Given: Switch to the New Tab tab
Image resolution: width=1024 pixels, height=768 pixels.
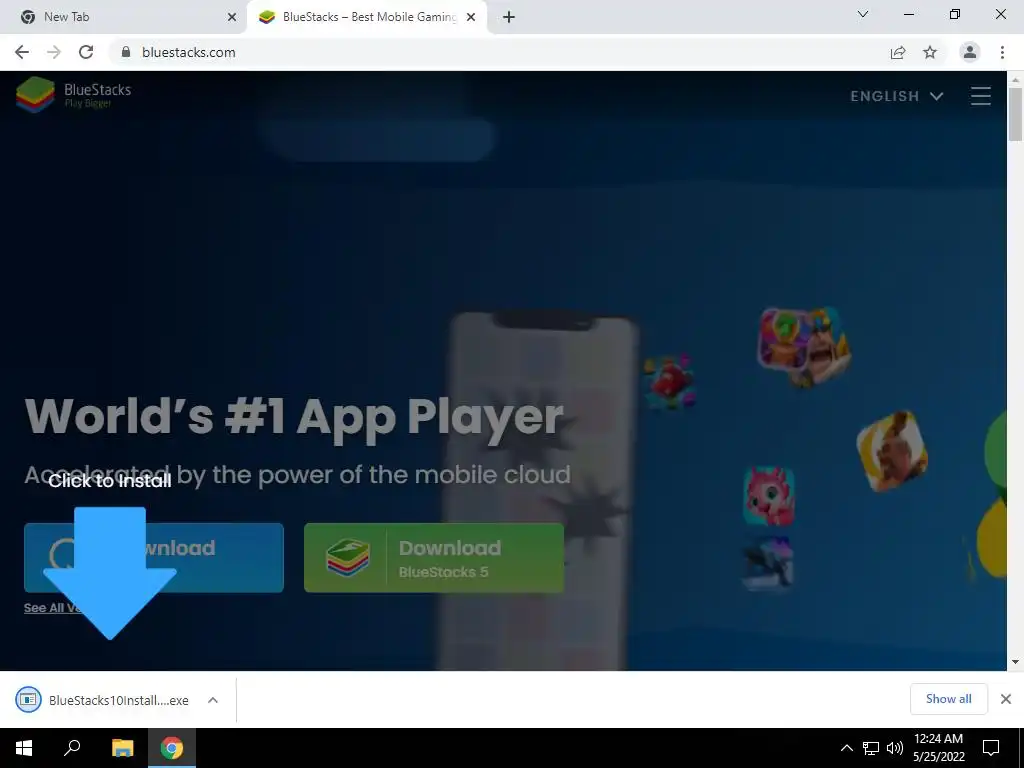Looking at the screenshot, I should tap(123, 17).
